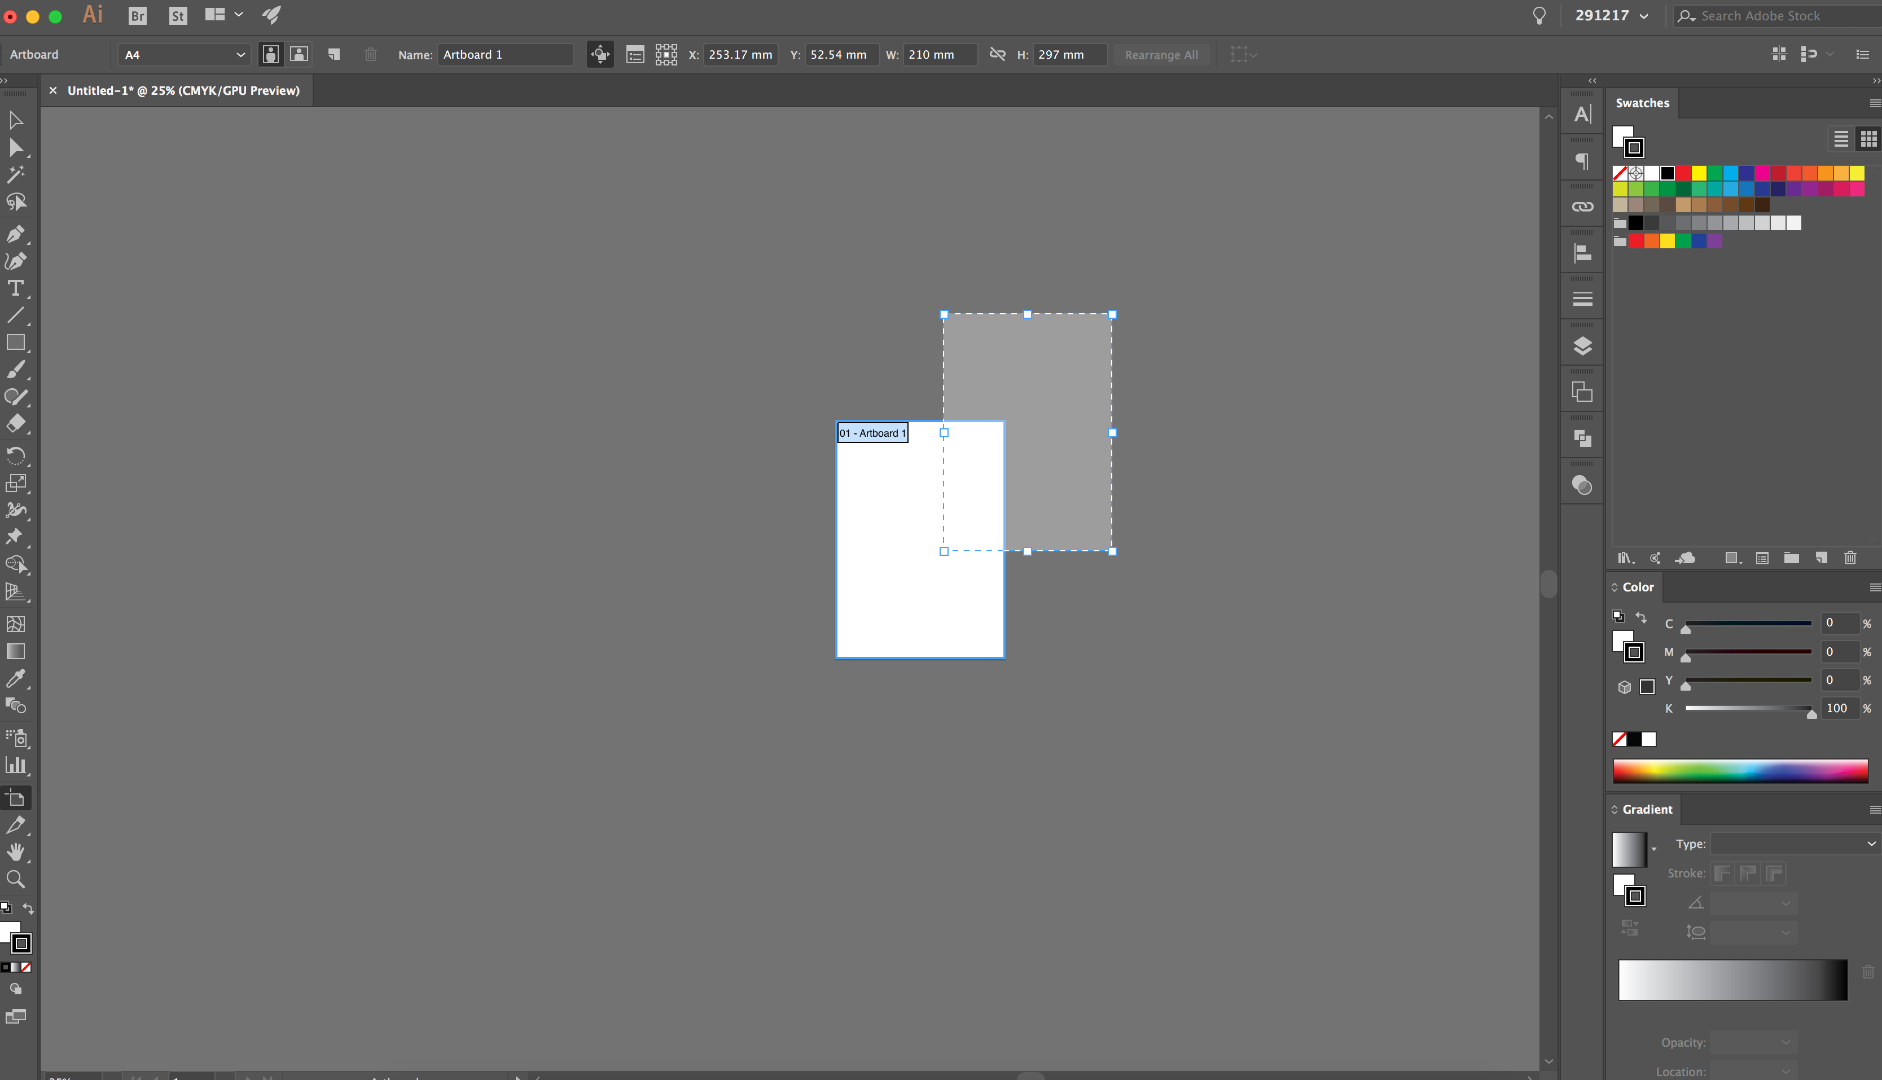The height and width of the screenshot is (1080, 1882).
Task: Open the Align panel icon
Action: (x=1582, y=253)
